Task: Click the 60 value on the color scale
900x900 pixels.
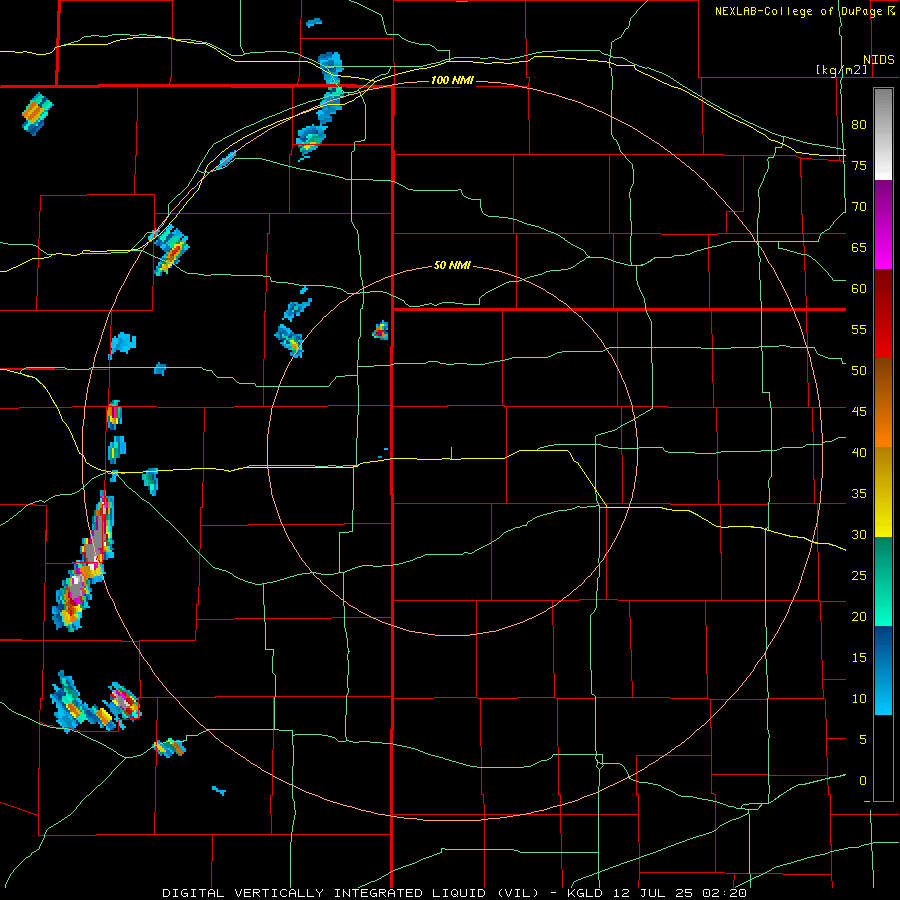Action: pos(859,289)
